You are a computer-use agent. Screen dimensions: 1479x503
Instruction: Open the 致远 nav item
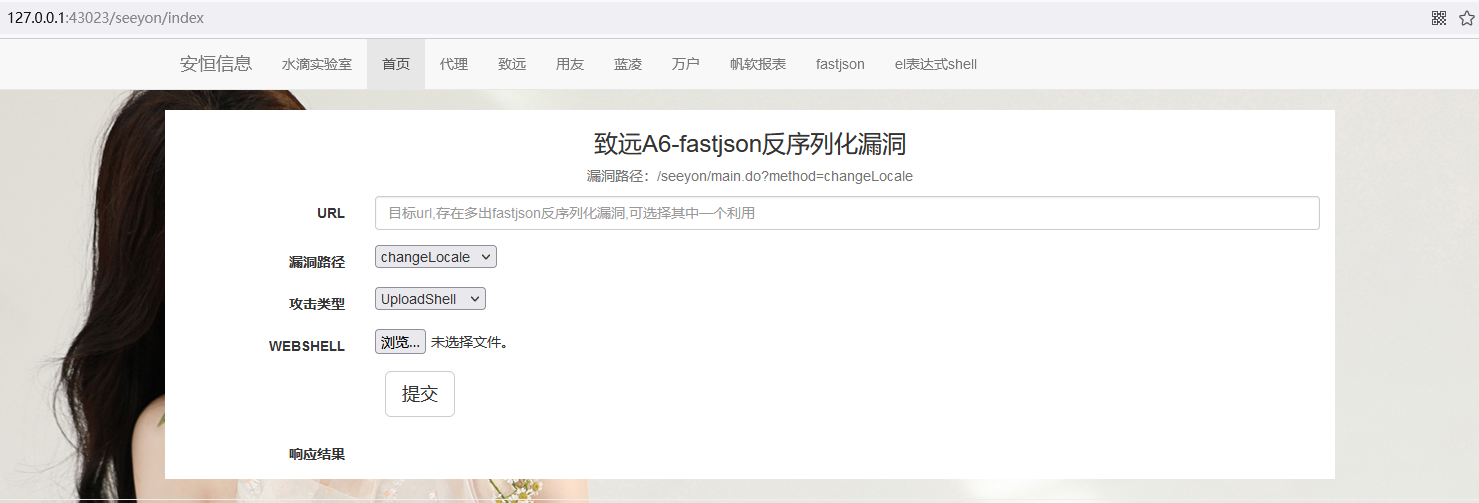(512, 64)
